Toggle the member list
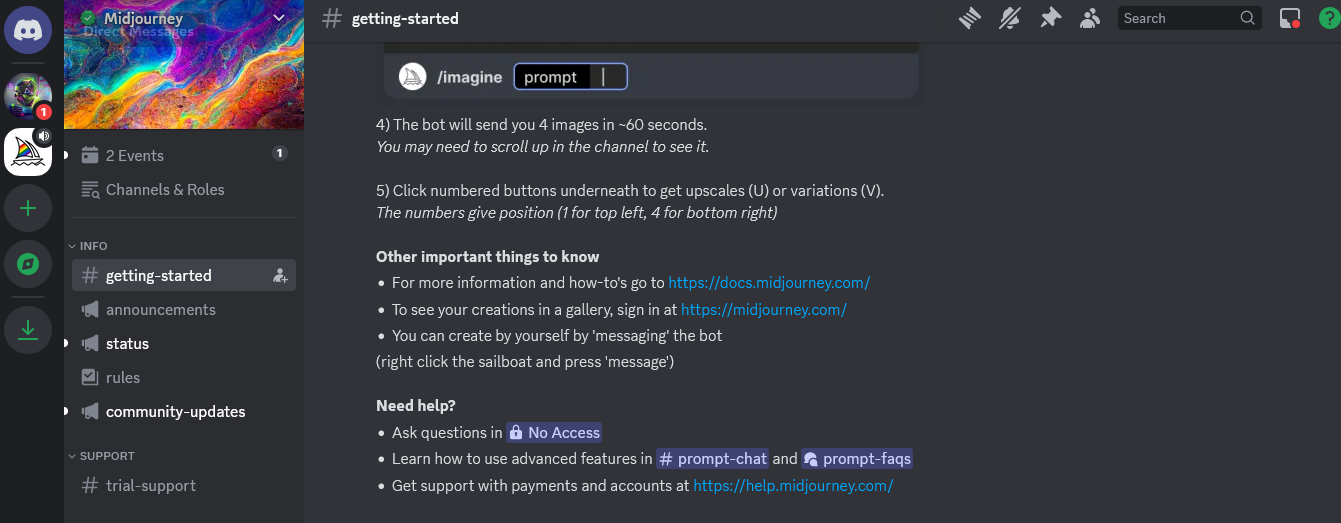 [1090, 18]
